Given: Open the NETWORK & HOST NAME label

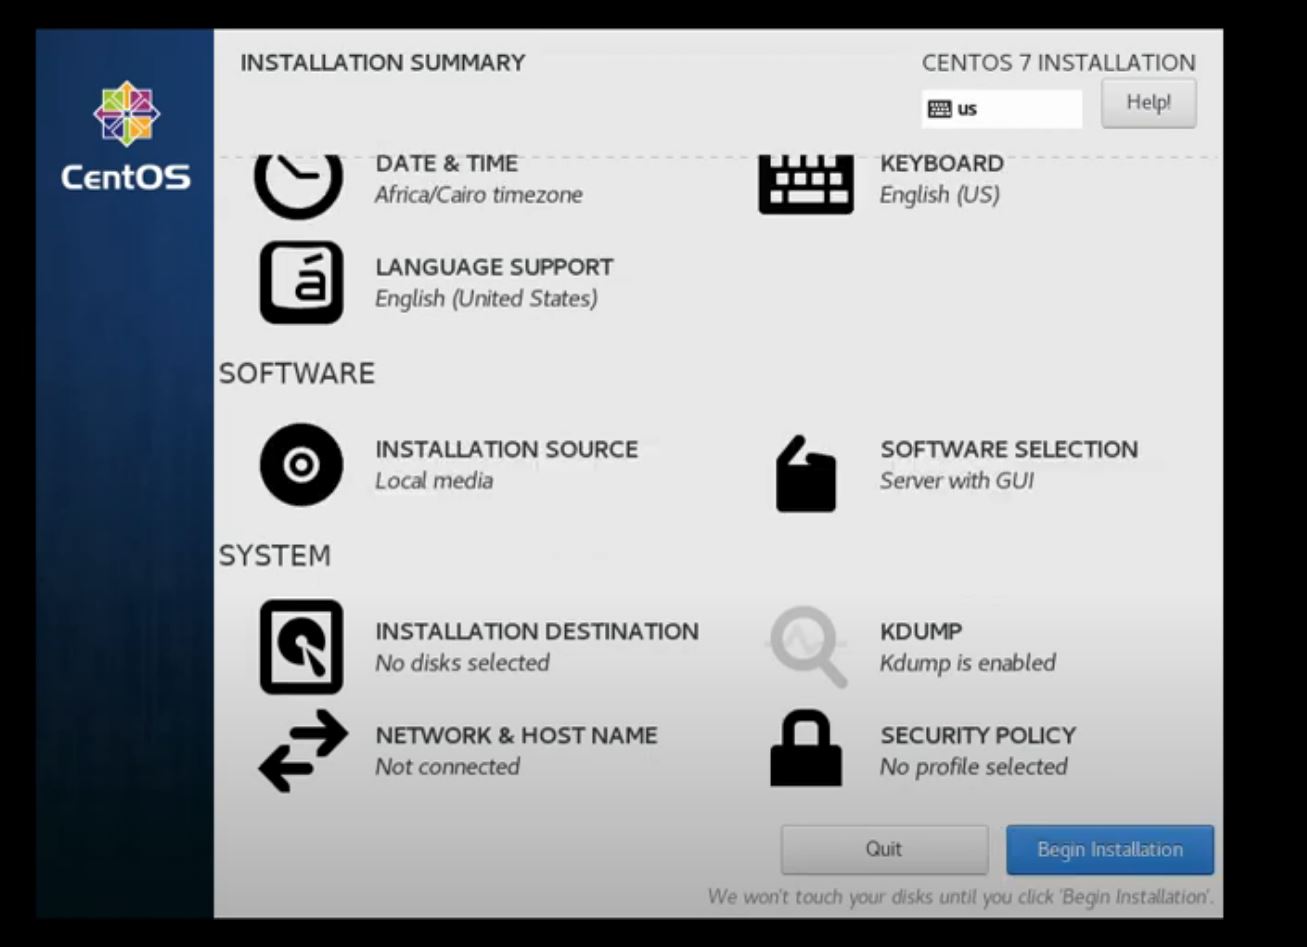Looking at the screenshot, I should [517, 736].
